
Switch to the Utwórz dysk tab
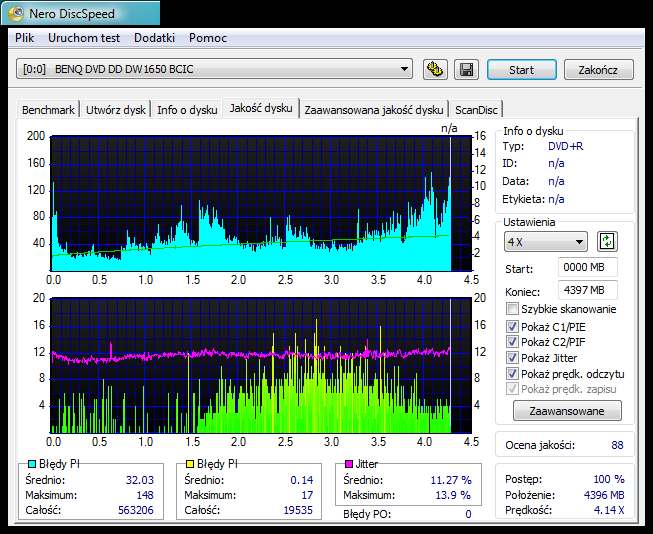(115, 110)
